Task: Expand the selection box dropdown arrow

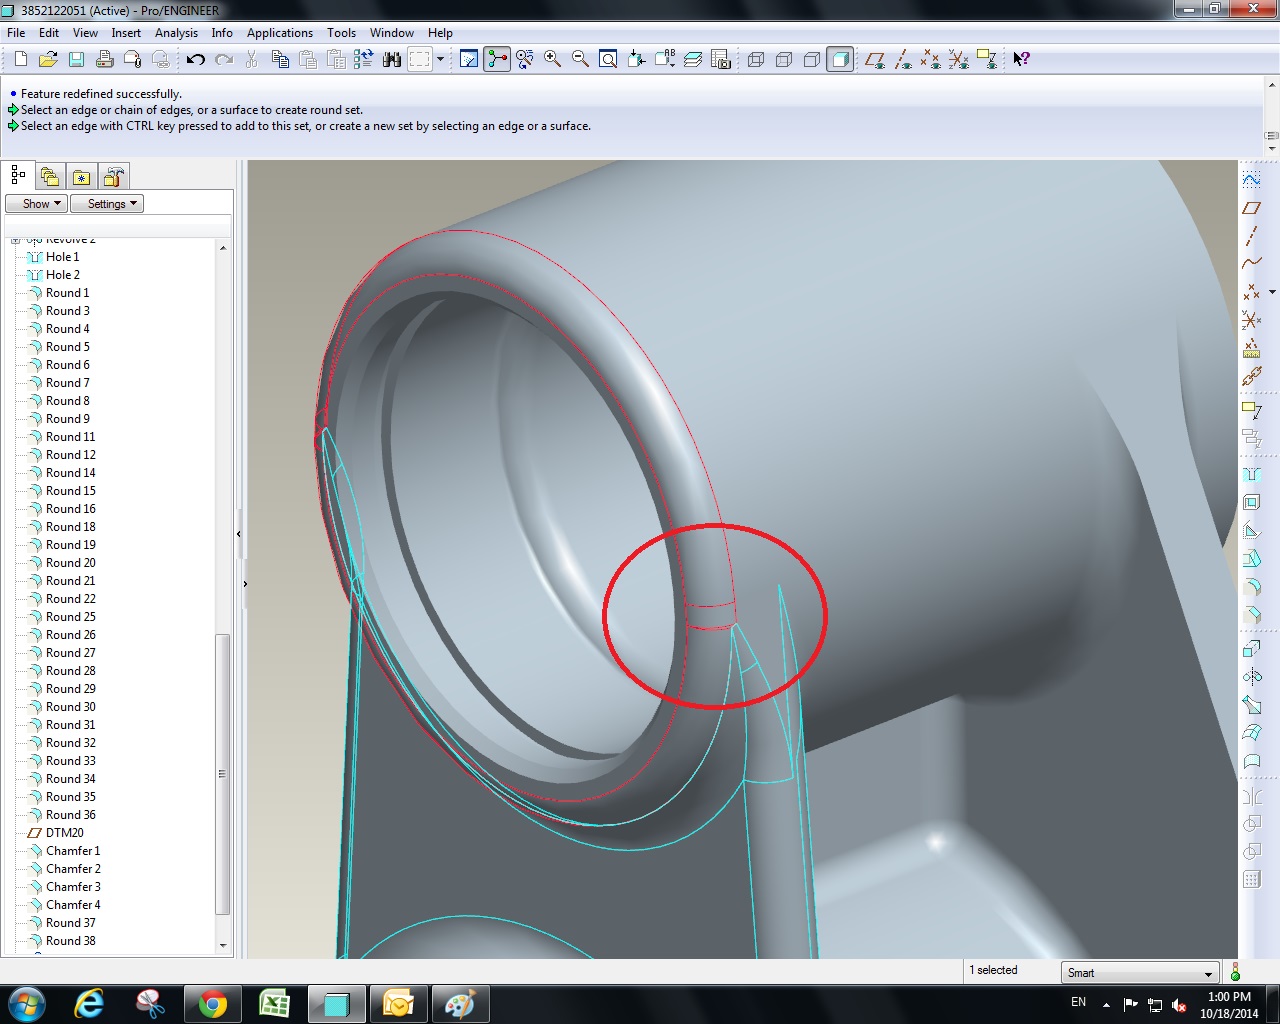Action: coord(440,60)
